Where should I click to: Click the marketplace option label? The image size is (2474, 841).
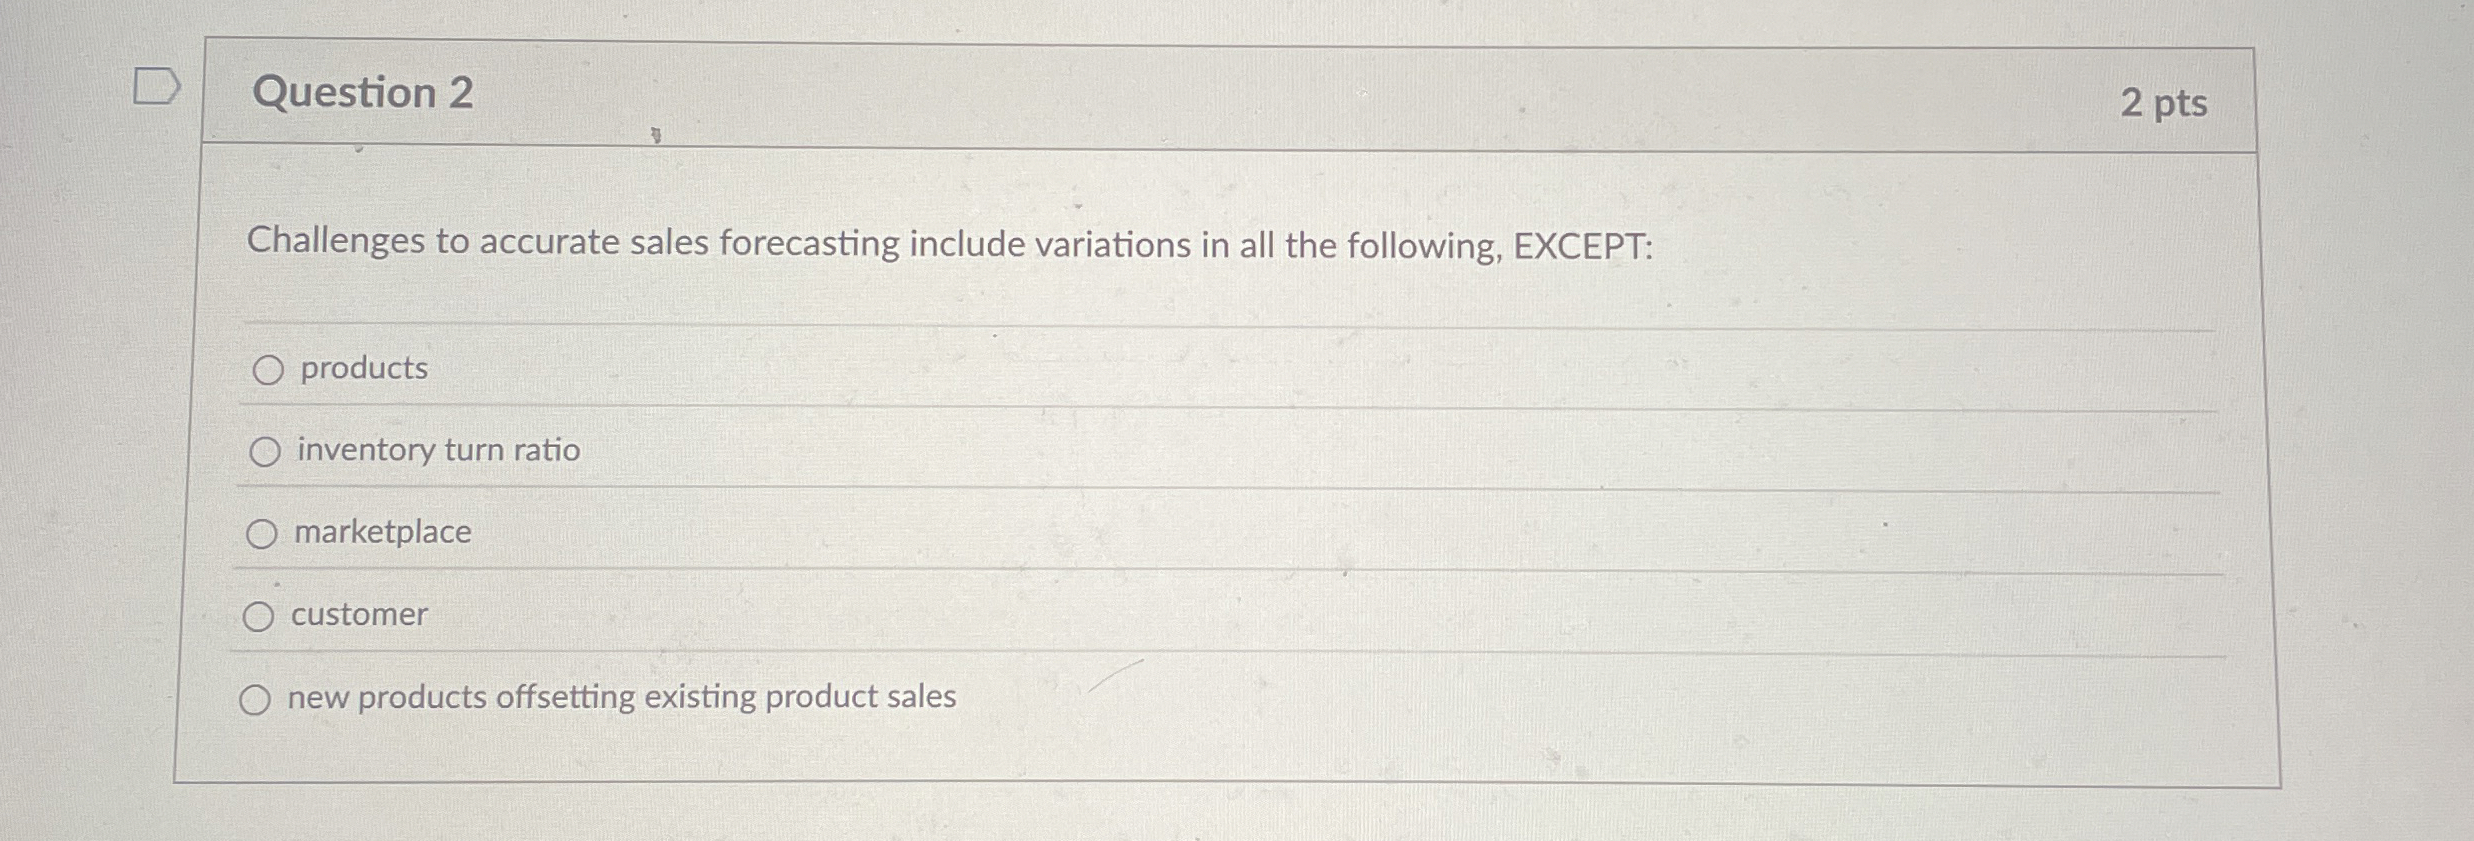tap(381, 533)
